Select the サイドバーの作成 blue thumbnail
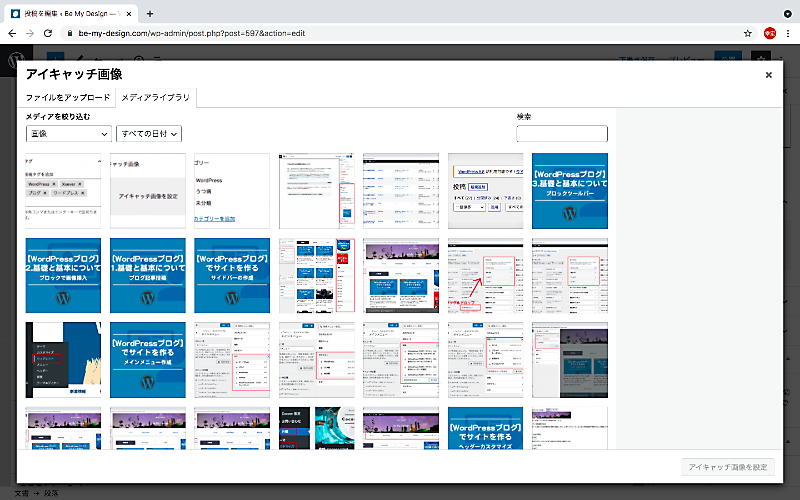 pos(232,275)
